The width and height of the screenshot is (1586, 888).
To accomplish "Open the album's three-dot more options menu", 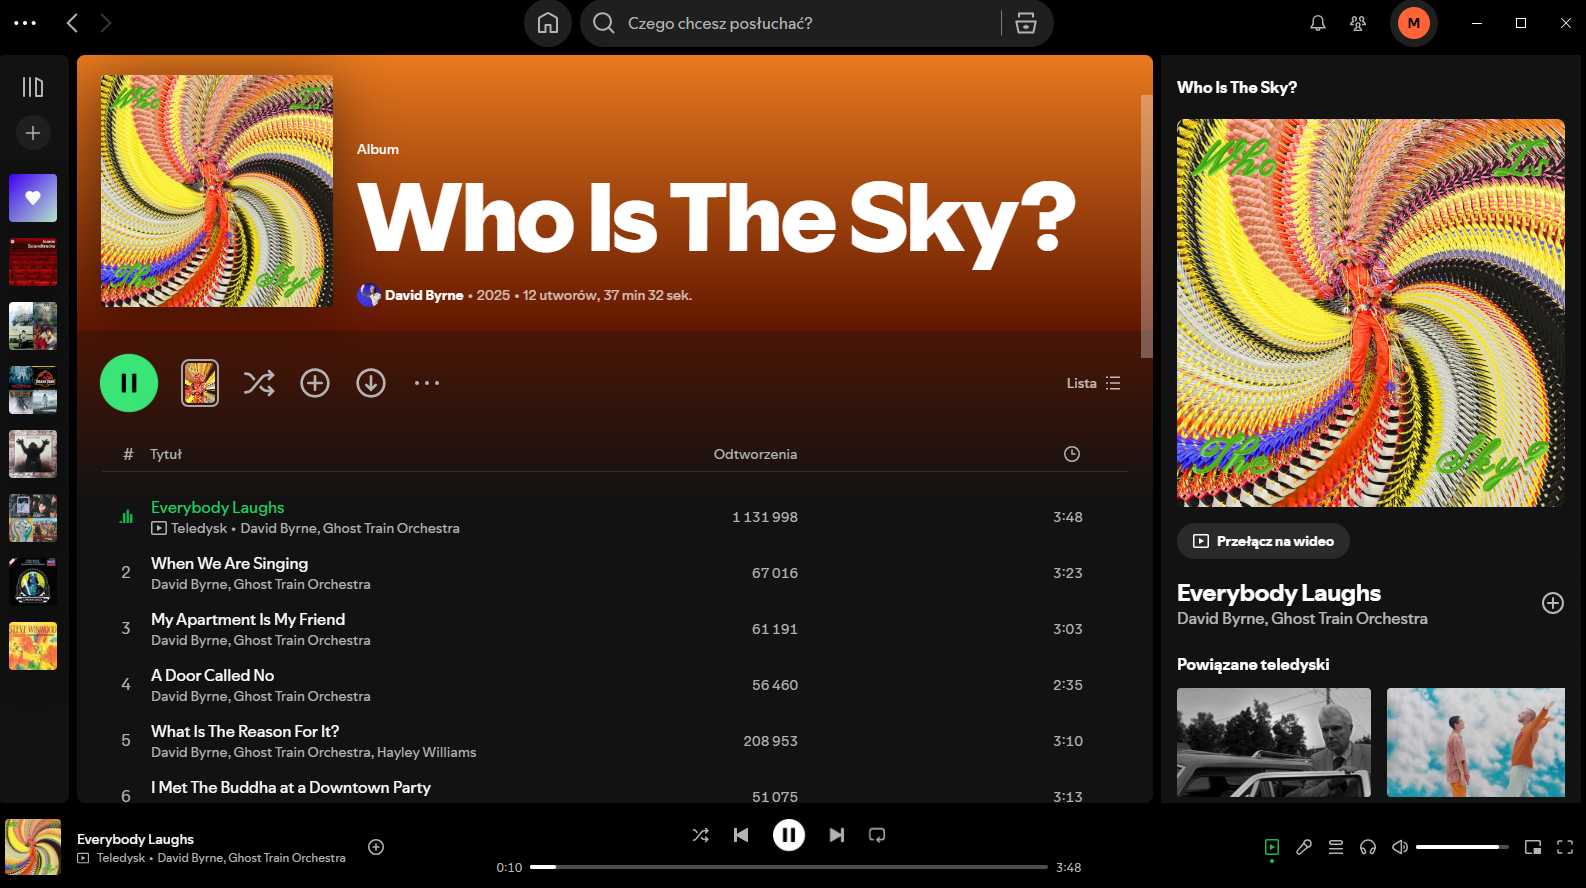I will coord(427,383).
